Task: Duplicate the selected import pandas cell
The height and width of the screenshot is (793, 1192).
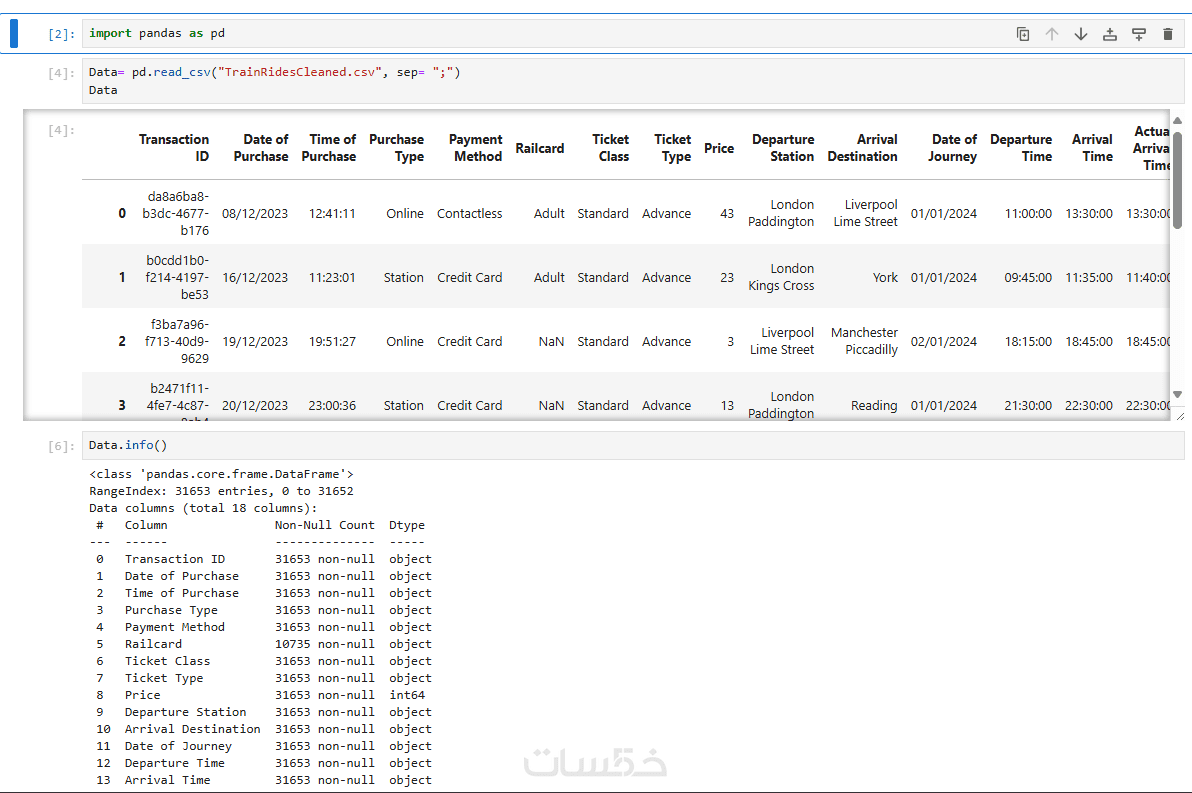Action: point(1023,34)
